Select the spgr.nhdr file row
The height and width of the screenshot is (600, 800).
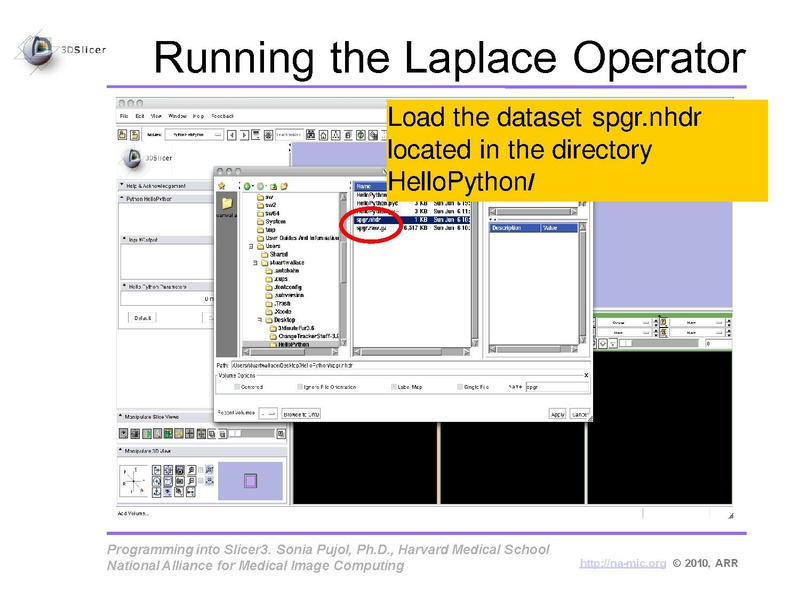point(412,219)
